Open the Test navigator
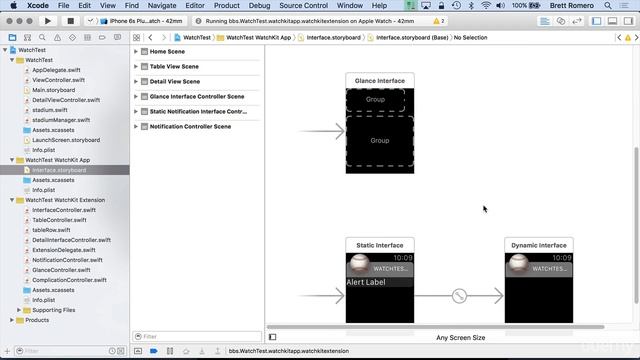The height and width of the screenshot is (360, 640). pyautogui.click(x=72, y=38)
